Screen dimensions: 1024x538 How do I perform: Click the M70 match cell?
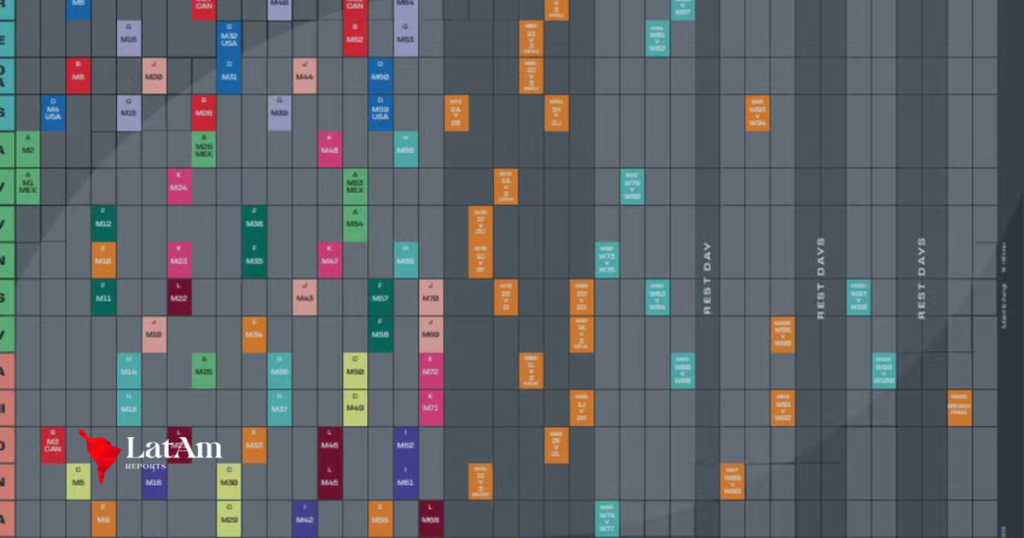pyautogui.click(x=431, y=297)
